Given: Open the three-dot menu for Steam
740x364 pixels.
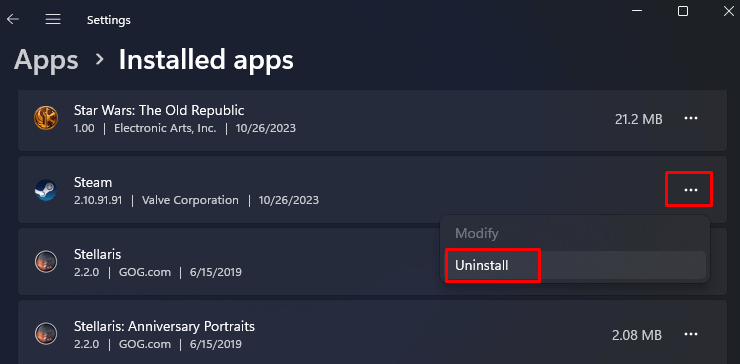Looking at the screenshot, I should (691, 190).
